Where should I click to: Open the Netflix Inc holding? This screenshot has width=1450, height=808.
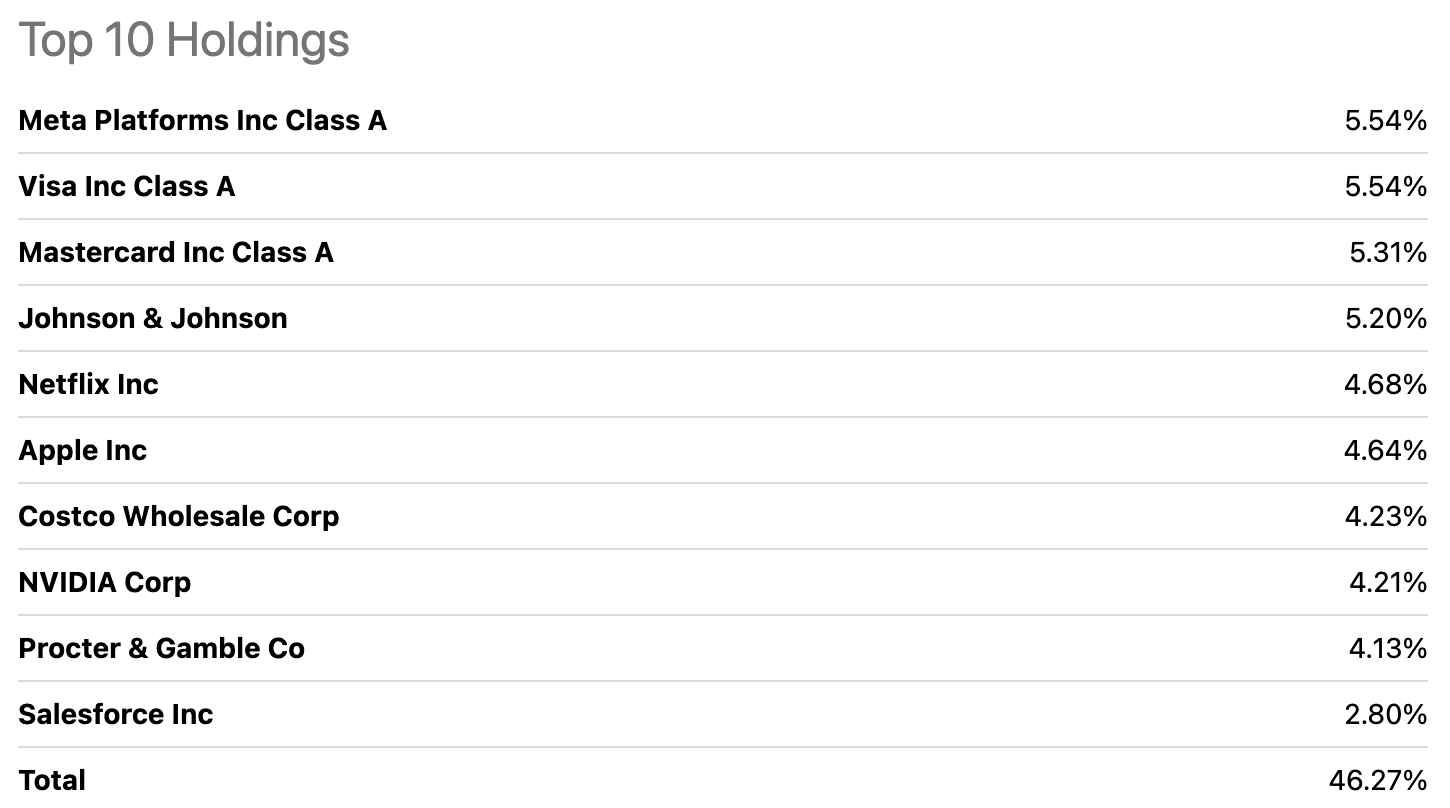(89, 385)
